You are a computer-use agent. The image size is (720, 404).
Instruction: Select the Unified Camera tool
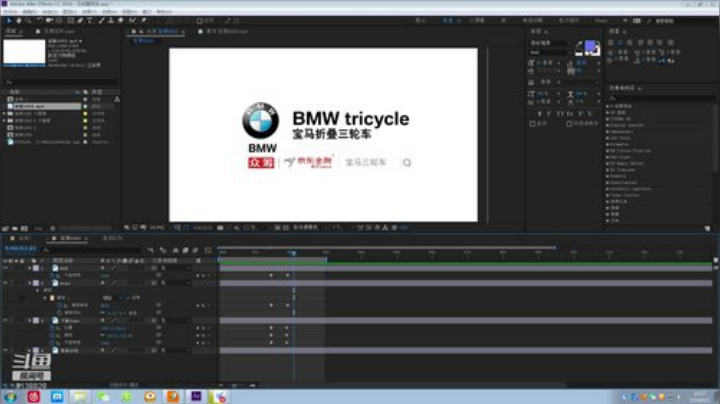(x=49, y=21)
